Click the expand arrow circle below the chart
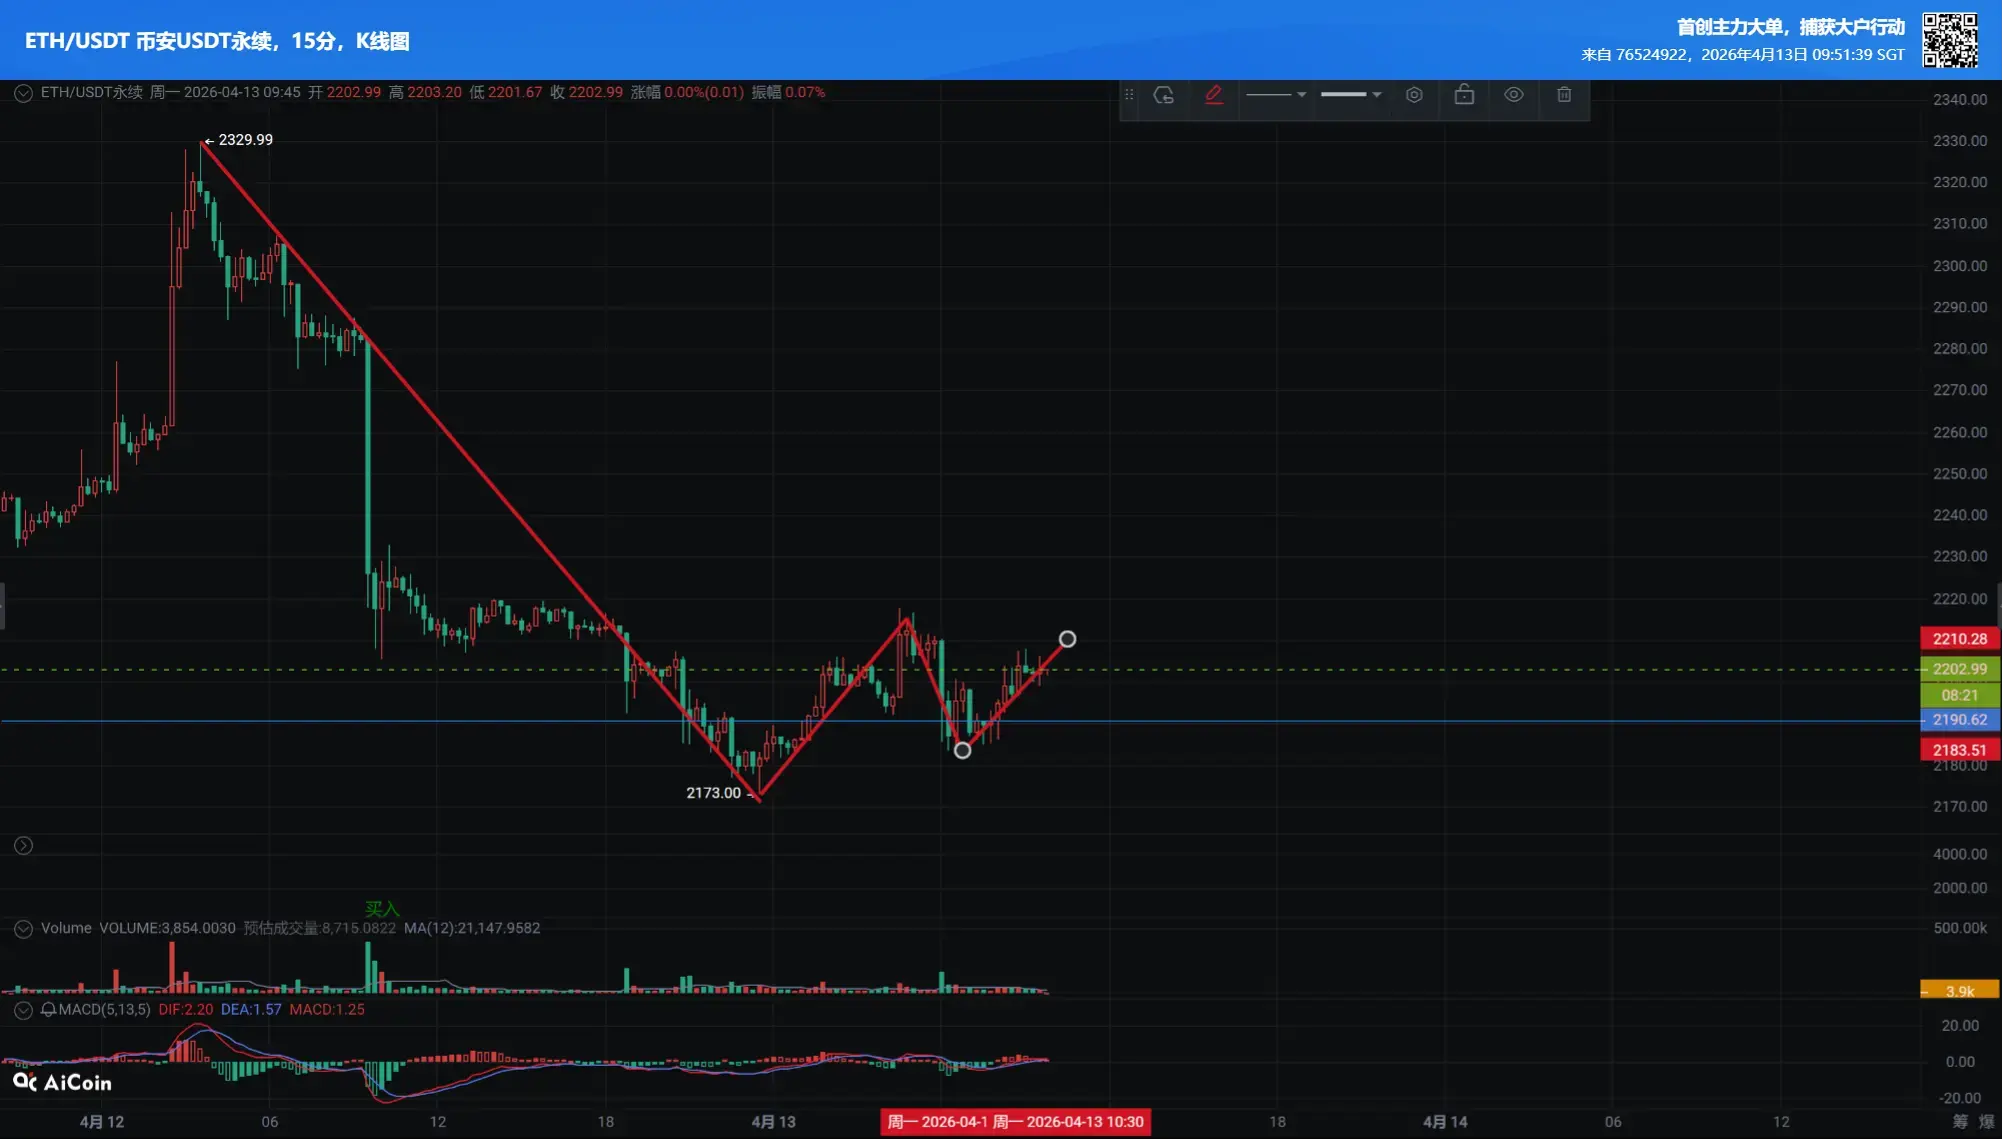The width and height of the screenshot is (2003, 1139). (23, 846)
